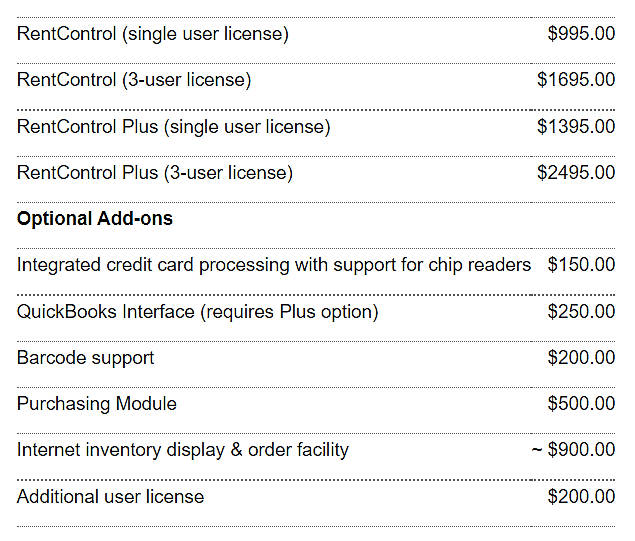Viewport: 635px width, 541px height.
Task: Select RentControl Plus (3-user license) label
Action: [155, 173]
